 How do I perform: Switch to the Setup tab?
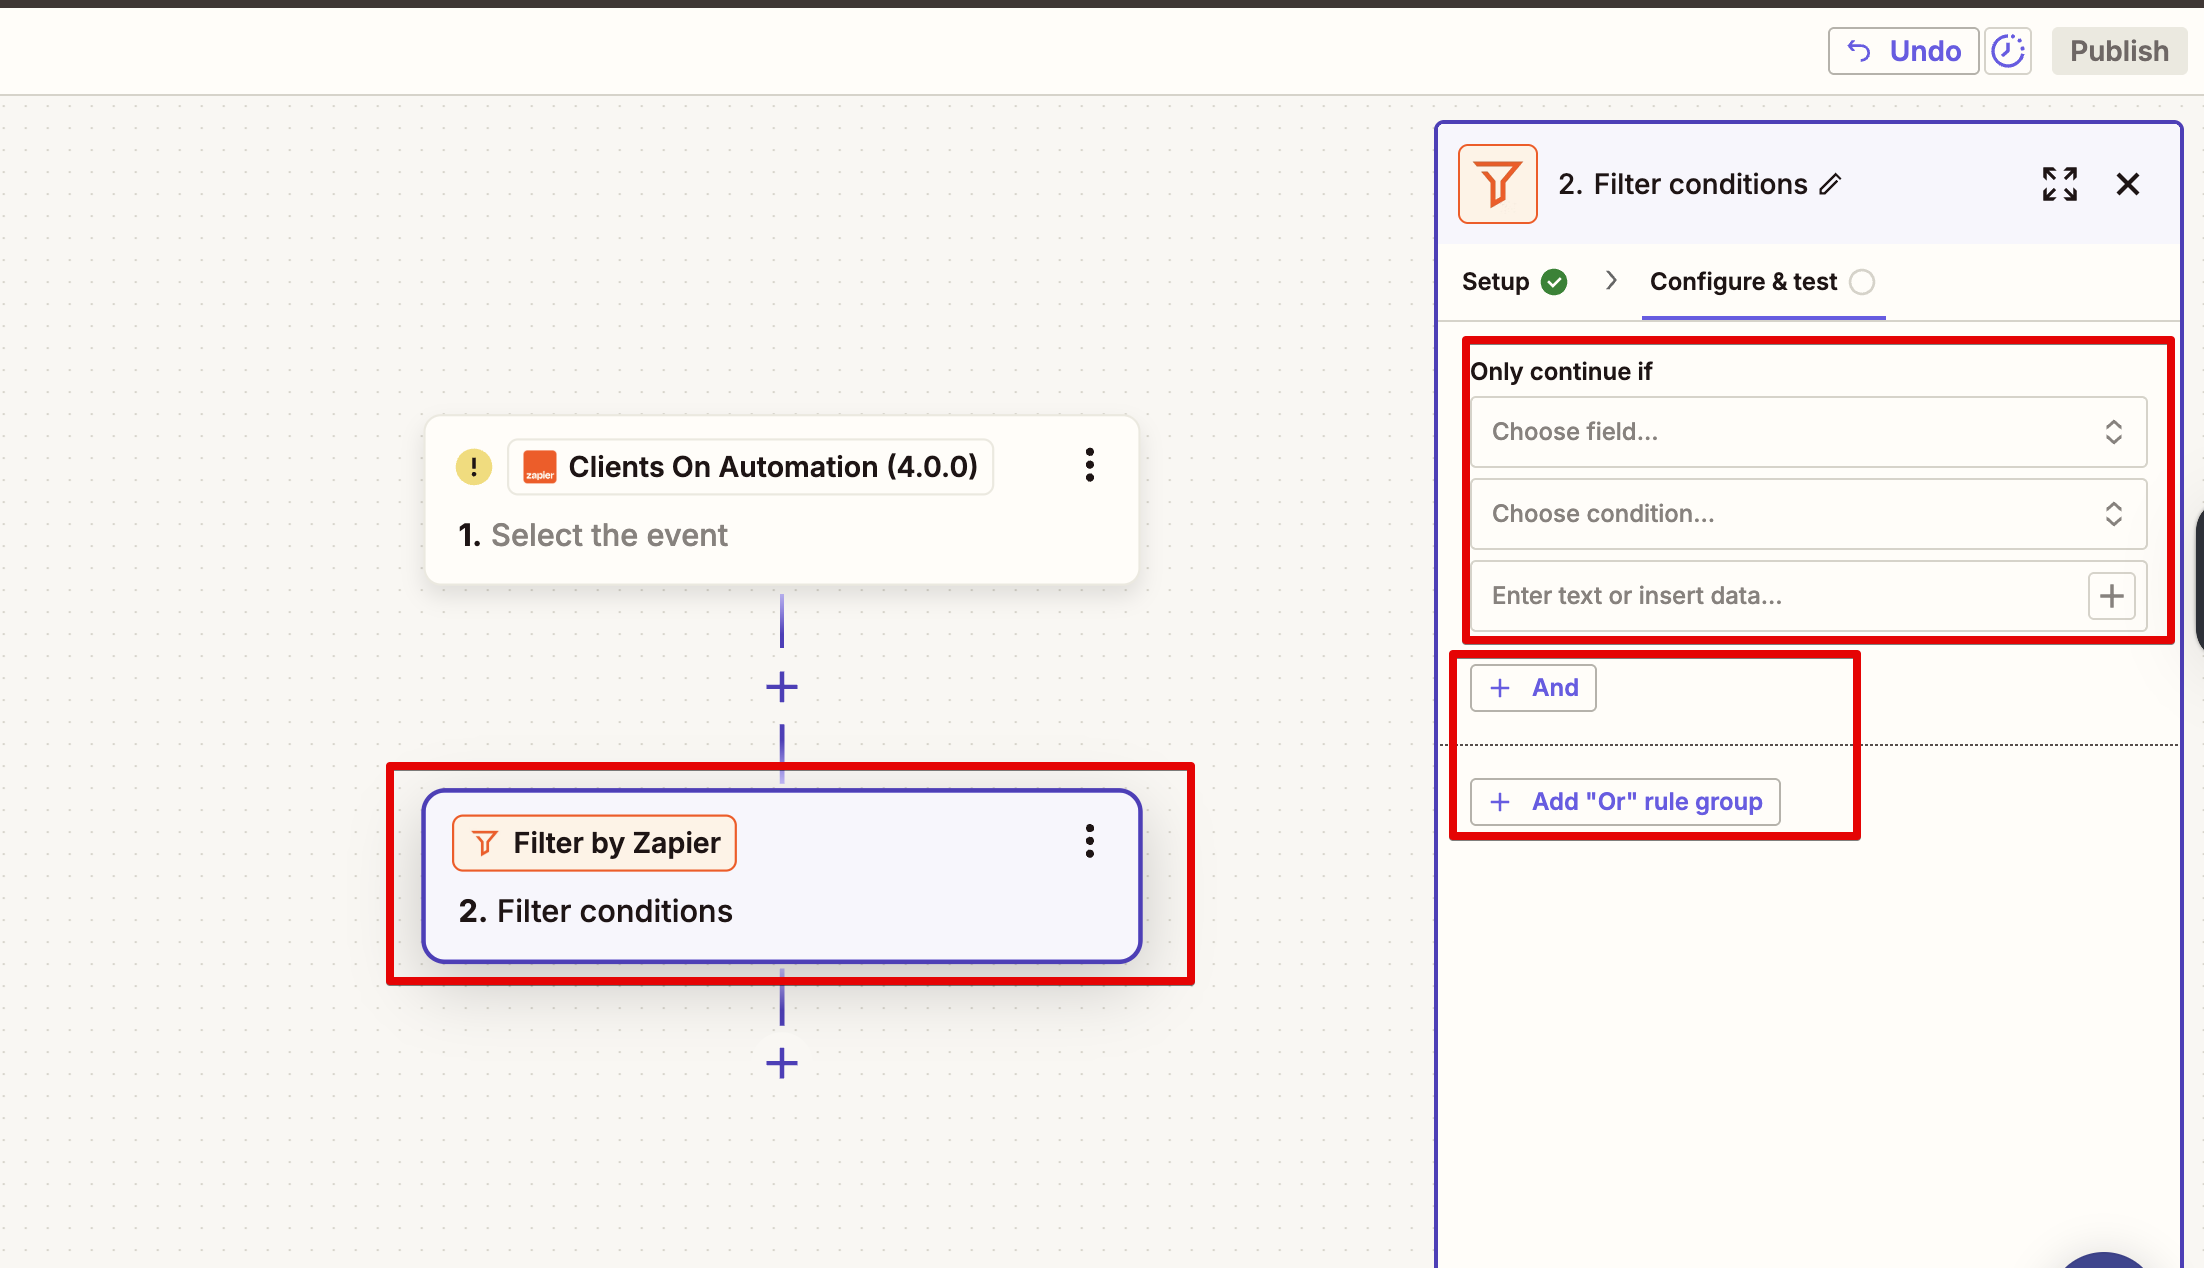[1495, 281]
